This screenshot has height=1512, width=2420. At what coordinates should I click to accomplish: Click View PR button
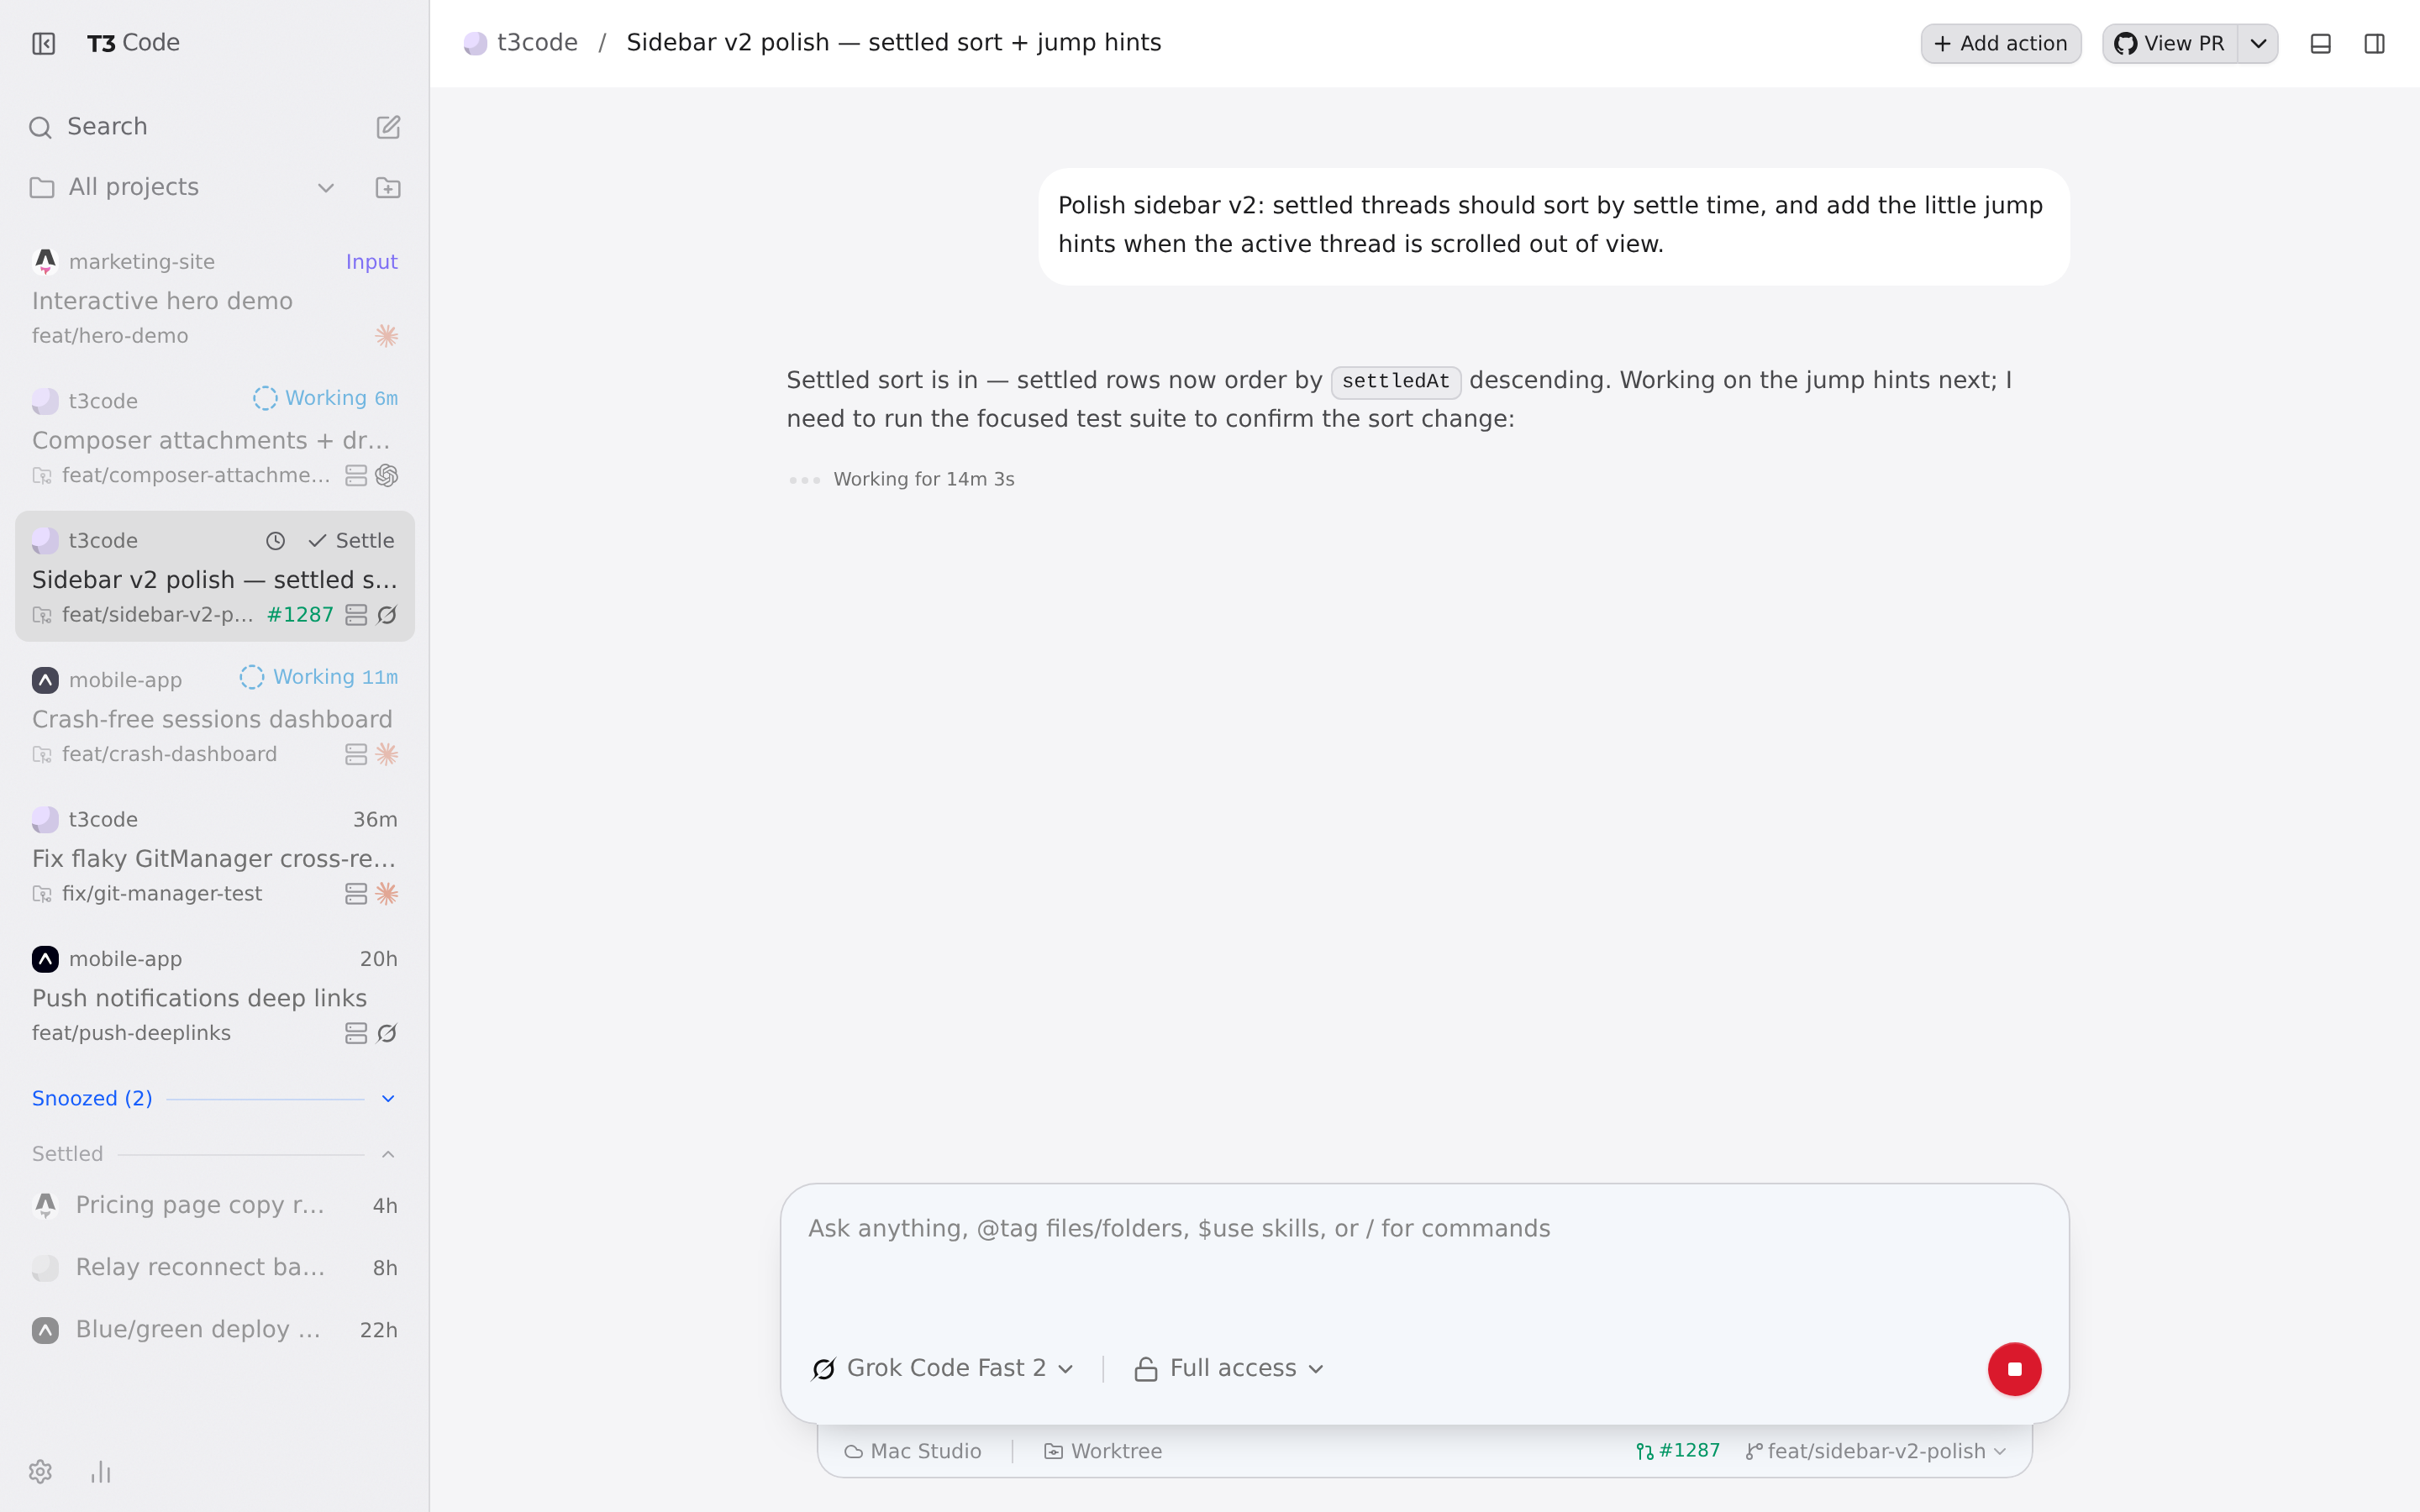click(2170, 44)
